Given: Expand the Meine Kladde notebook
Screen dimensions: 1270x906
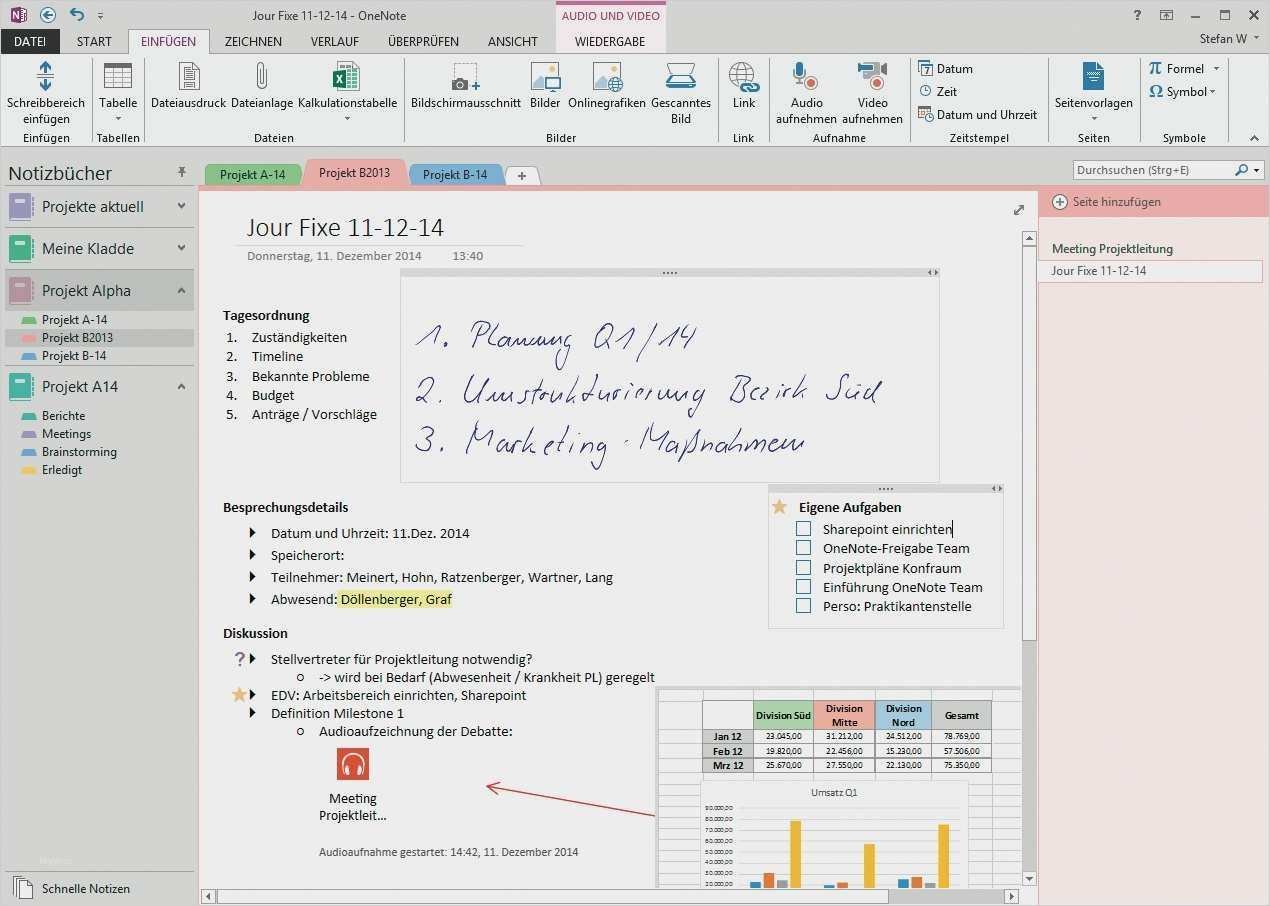Looking at the screenshot, I should click(x=181, y=248).
